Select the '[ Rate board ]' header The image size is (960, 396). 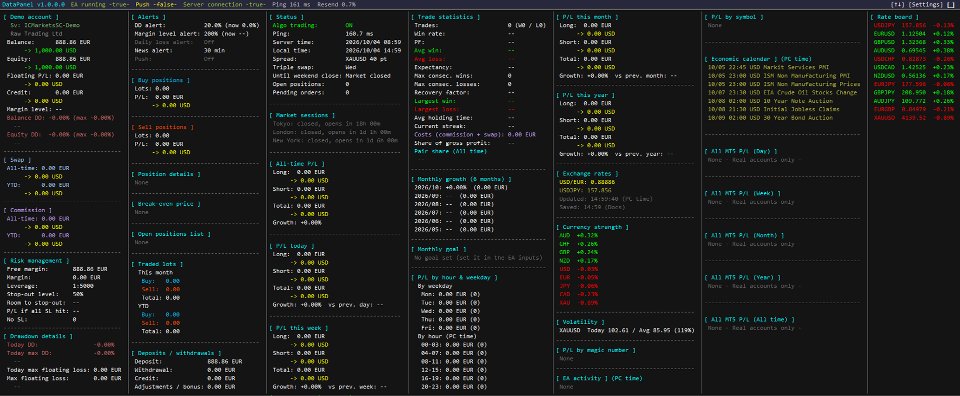coord(895,17)
